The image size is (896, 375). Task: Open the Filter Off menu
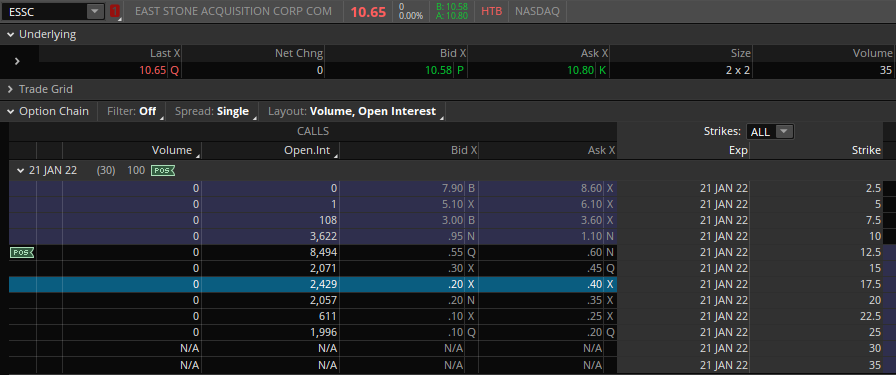point(135,111)
